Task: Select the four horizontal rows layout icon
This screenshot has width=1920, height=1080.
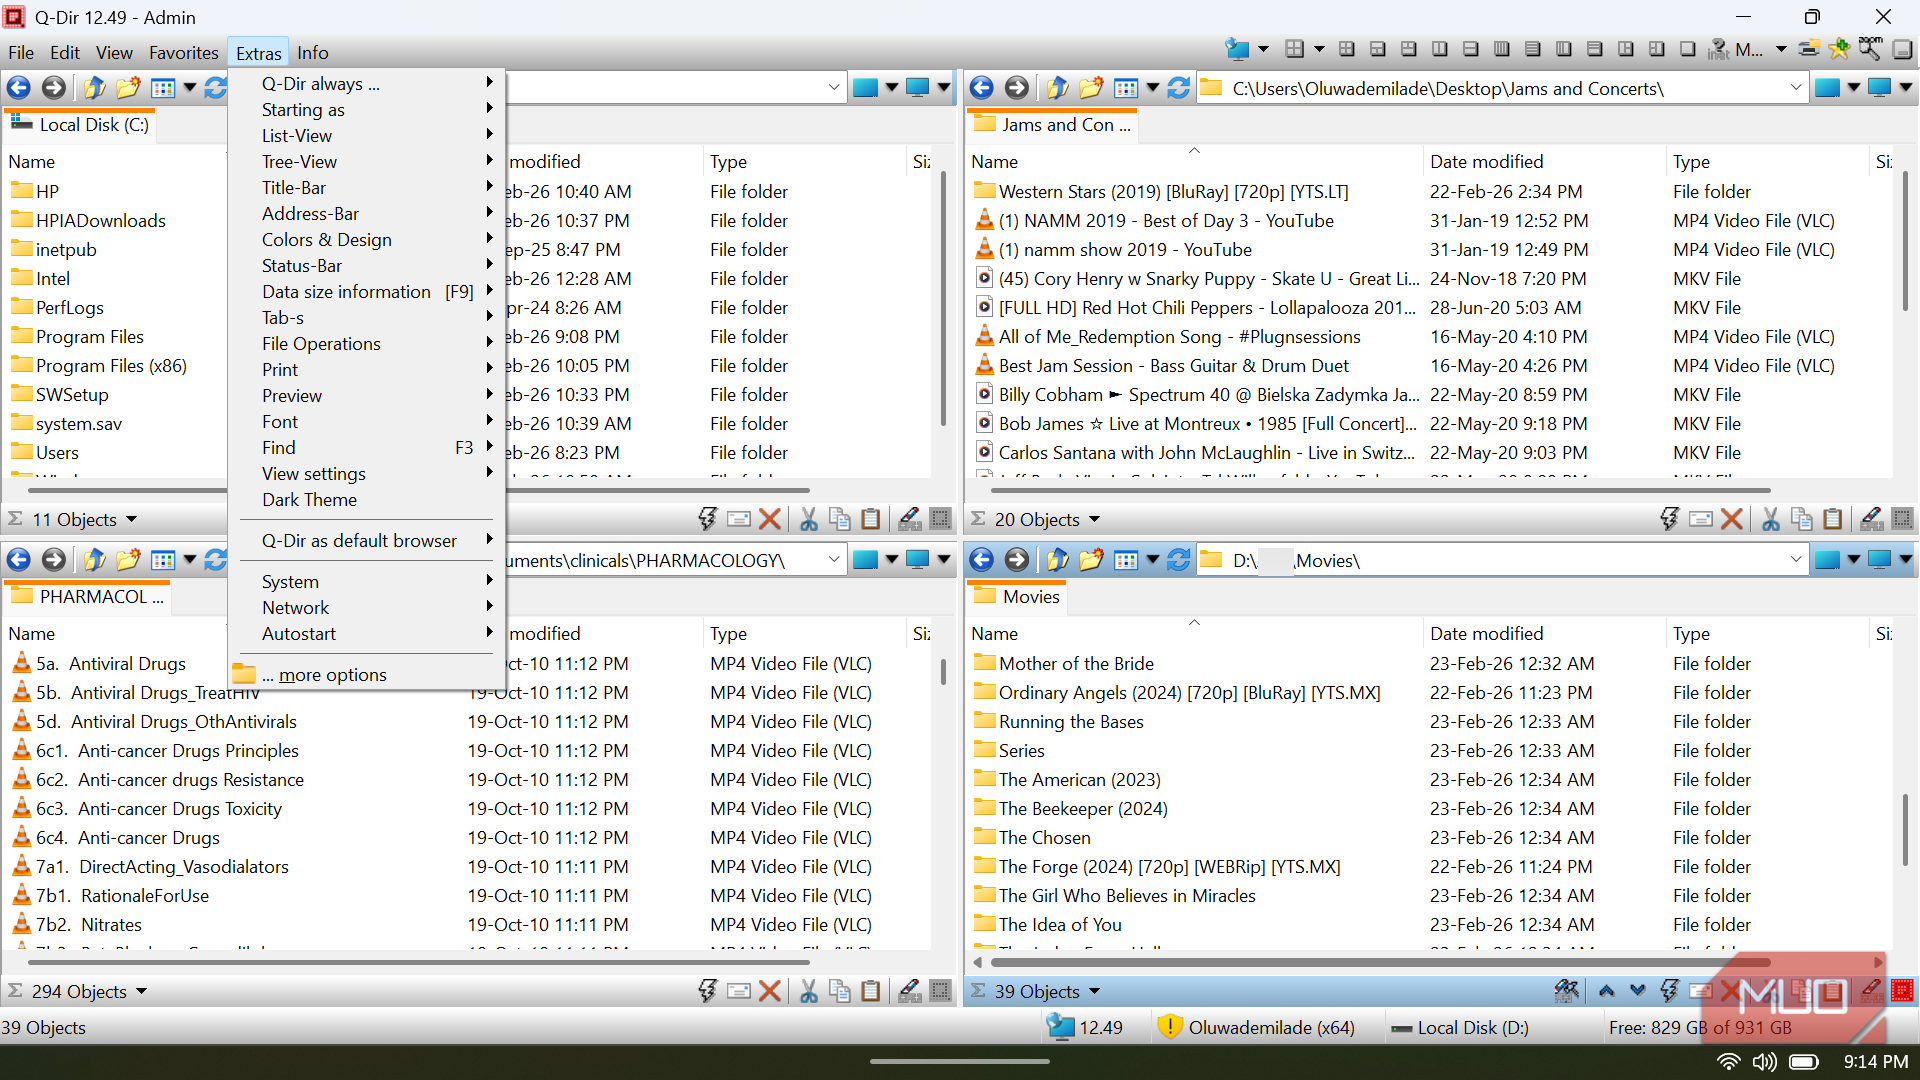Action: 1533,48
